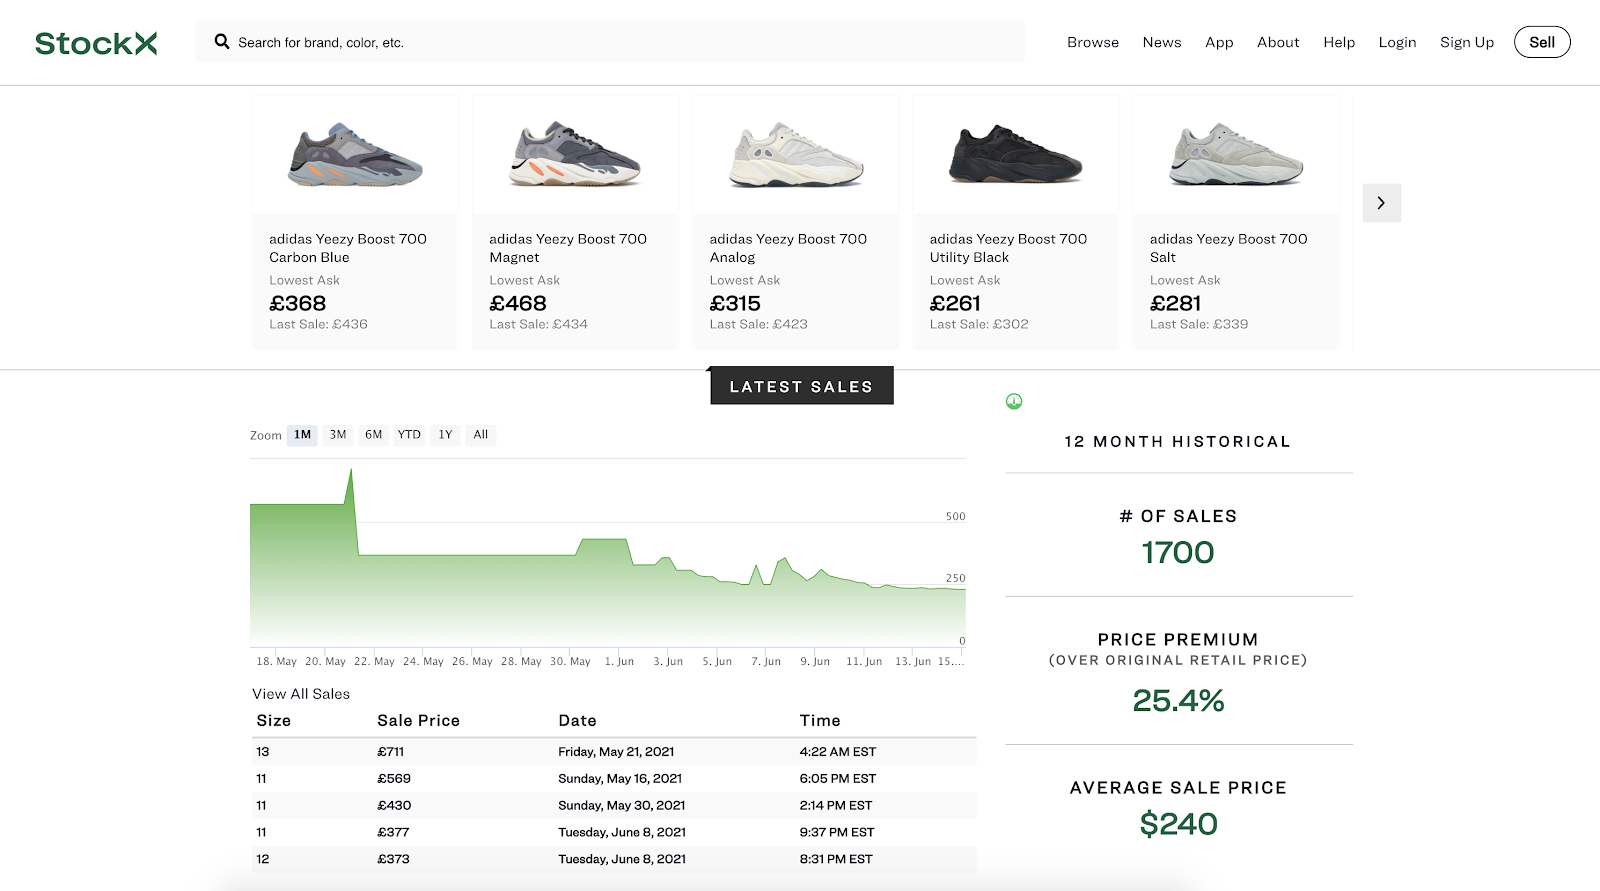Click the Carbon Blue product title
Viewport: 1600px width, 891px height.
348,248
